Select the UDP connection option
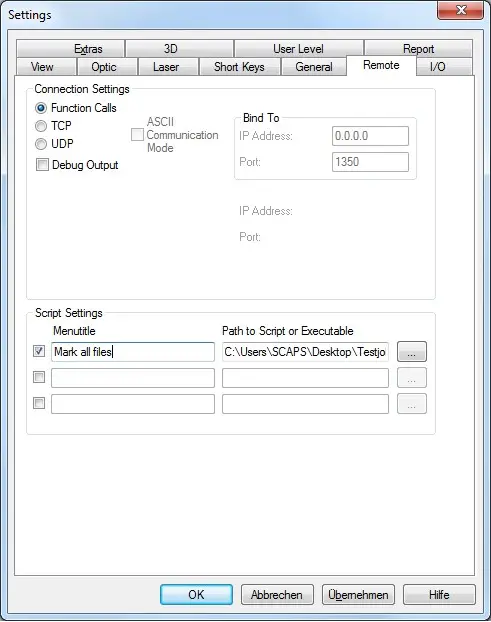 [41, 144]
